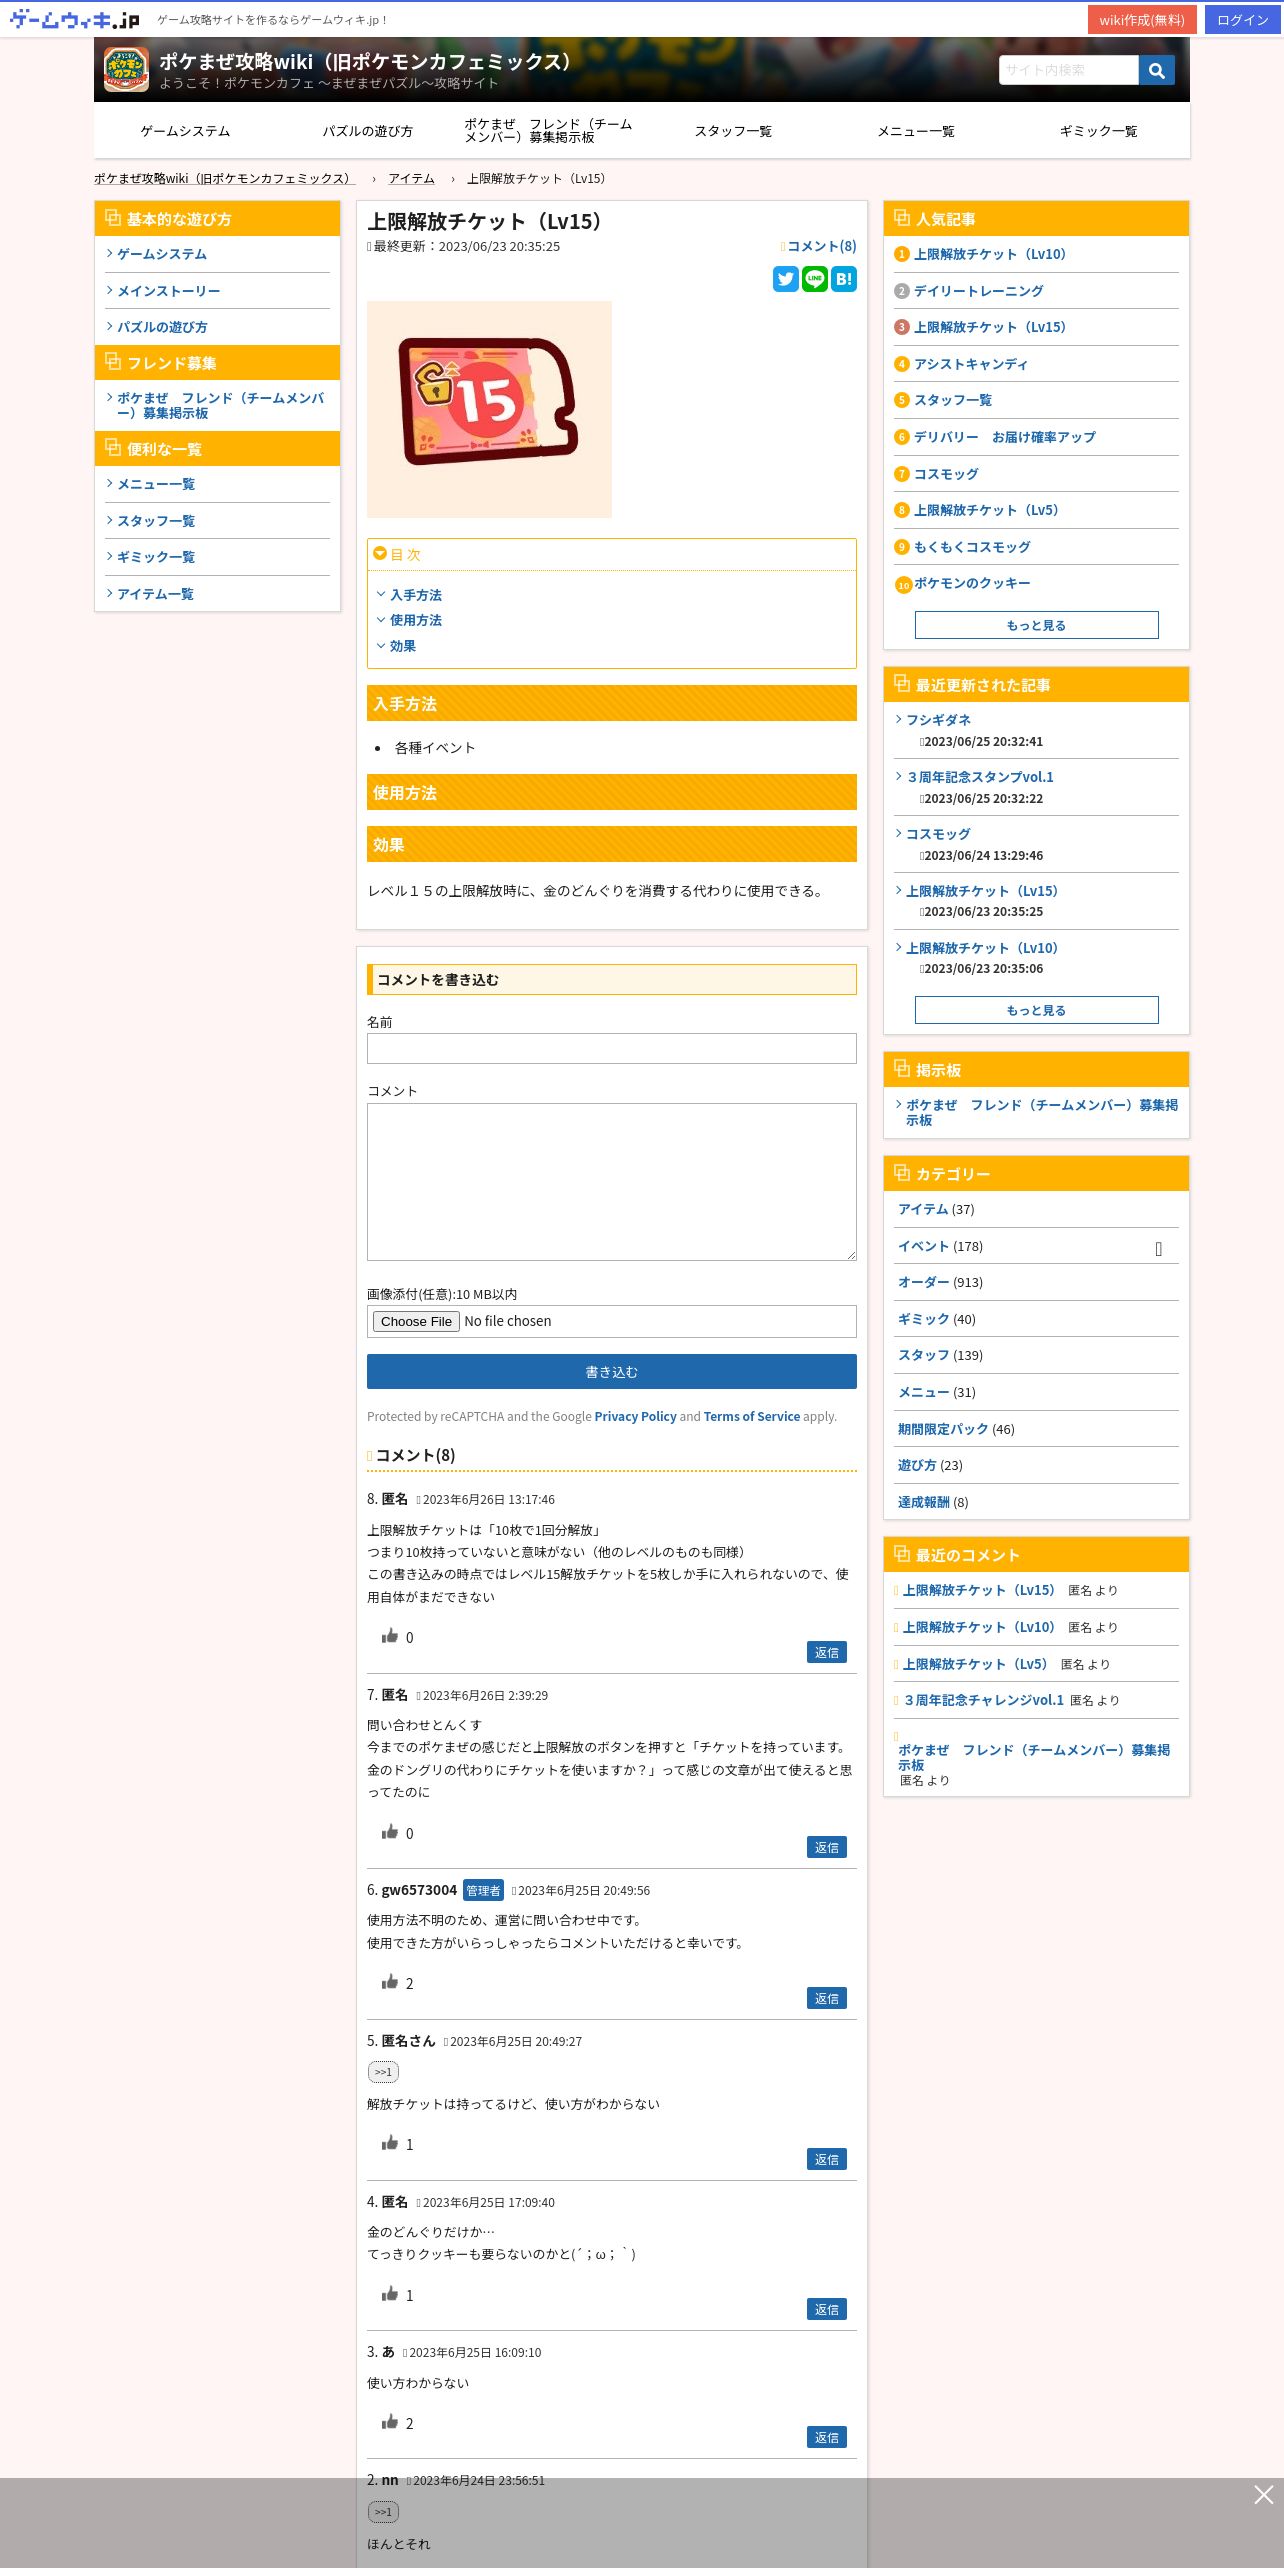Like 匿名さん's 5th comment with thumbs-up
1284x2568 pixels.
(390, 2143)
